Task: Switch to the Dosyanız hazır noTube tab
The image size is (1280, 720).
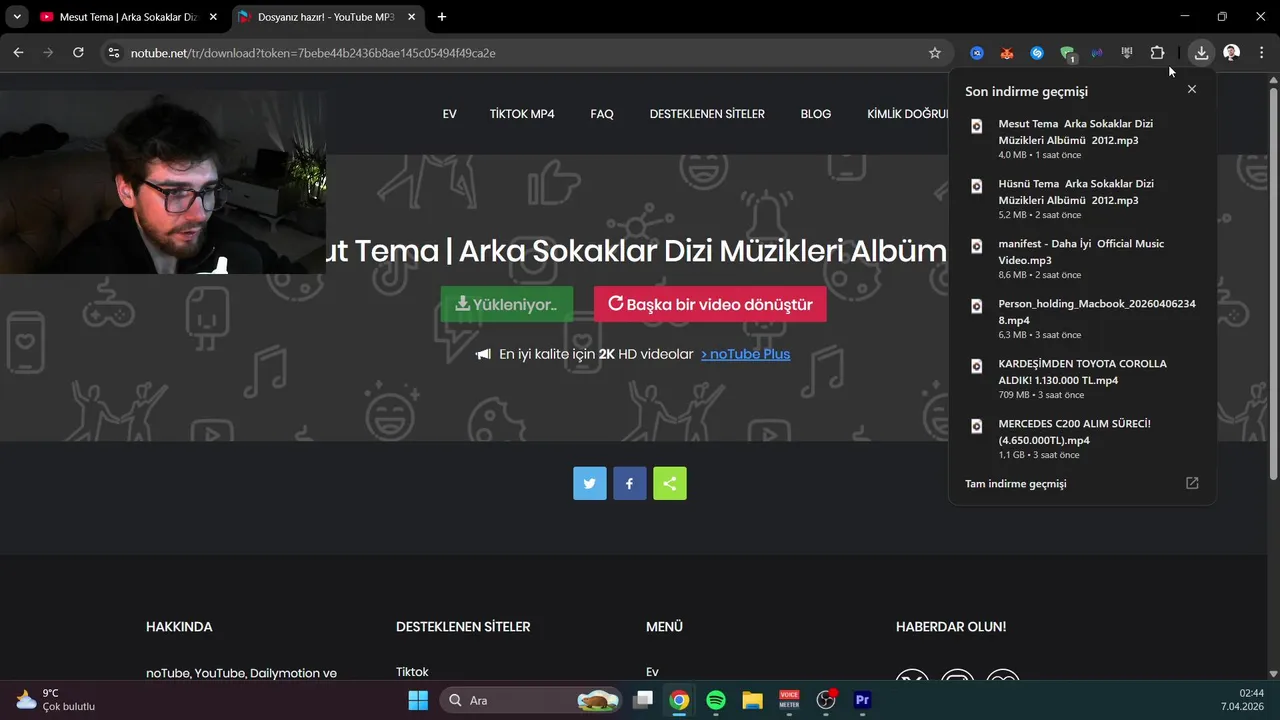Action: [325, 17]
